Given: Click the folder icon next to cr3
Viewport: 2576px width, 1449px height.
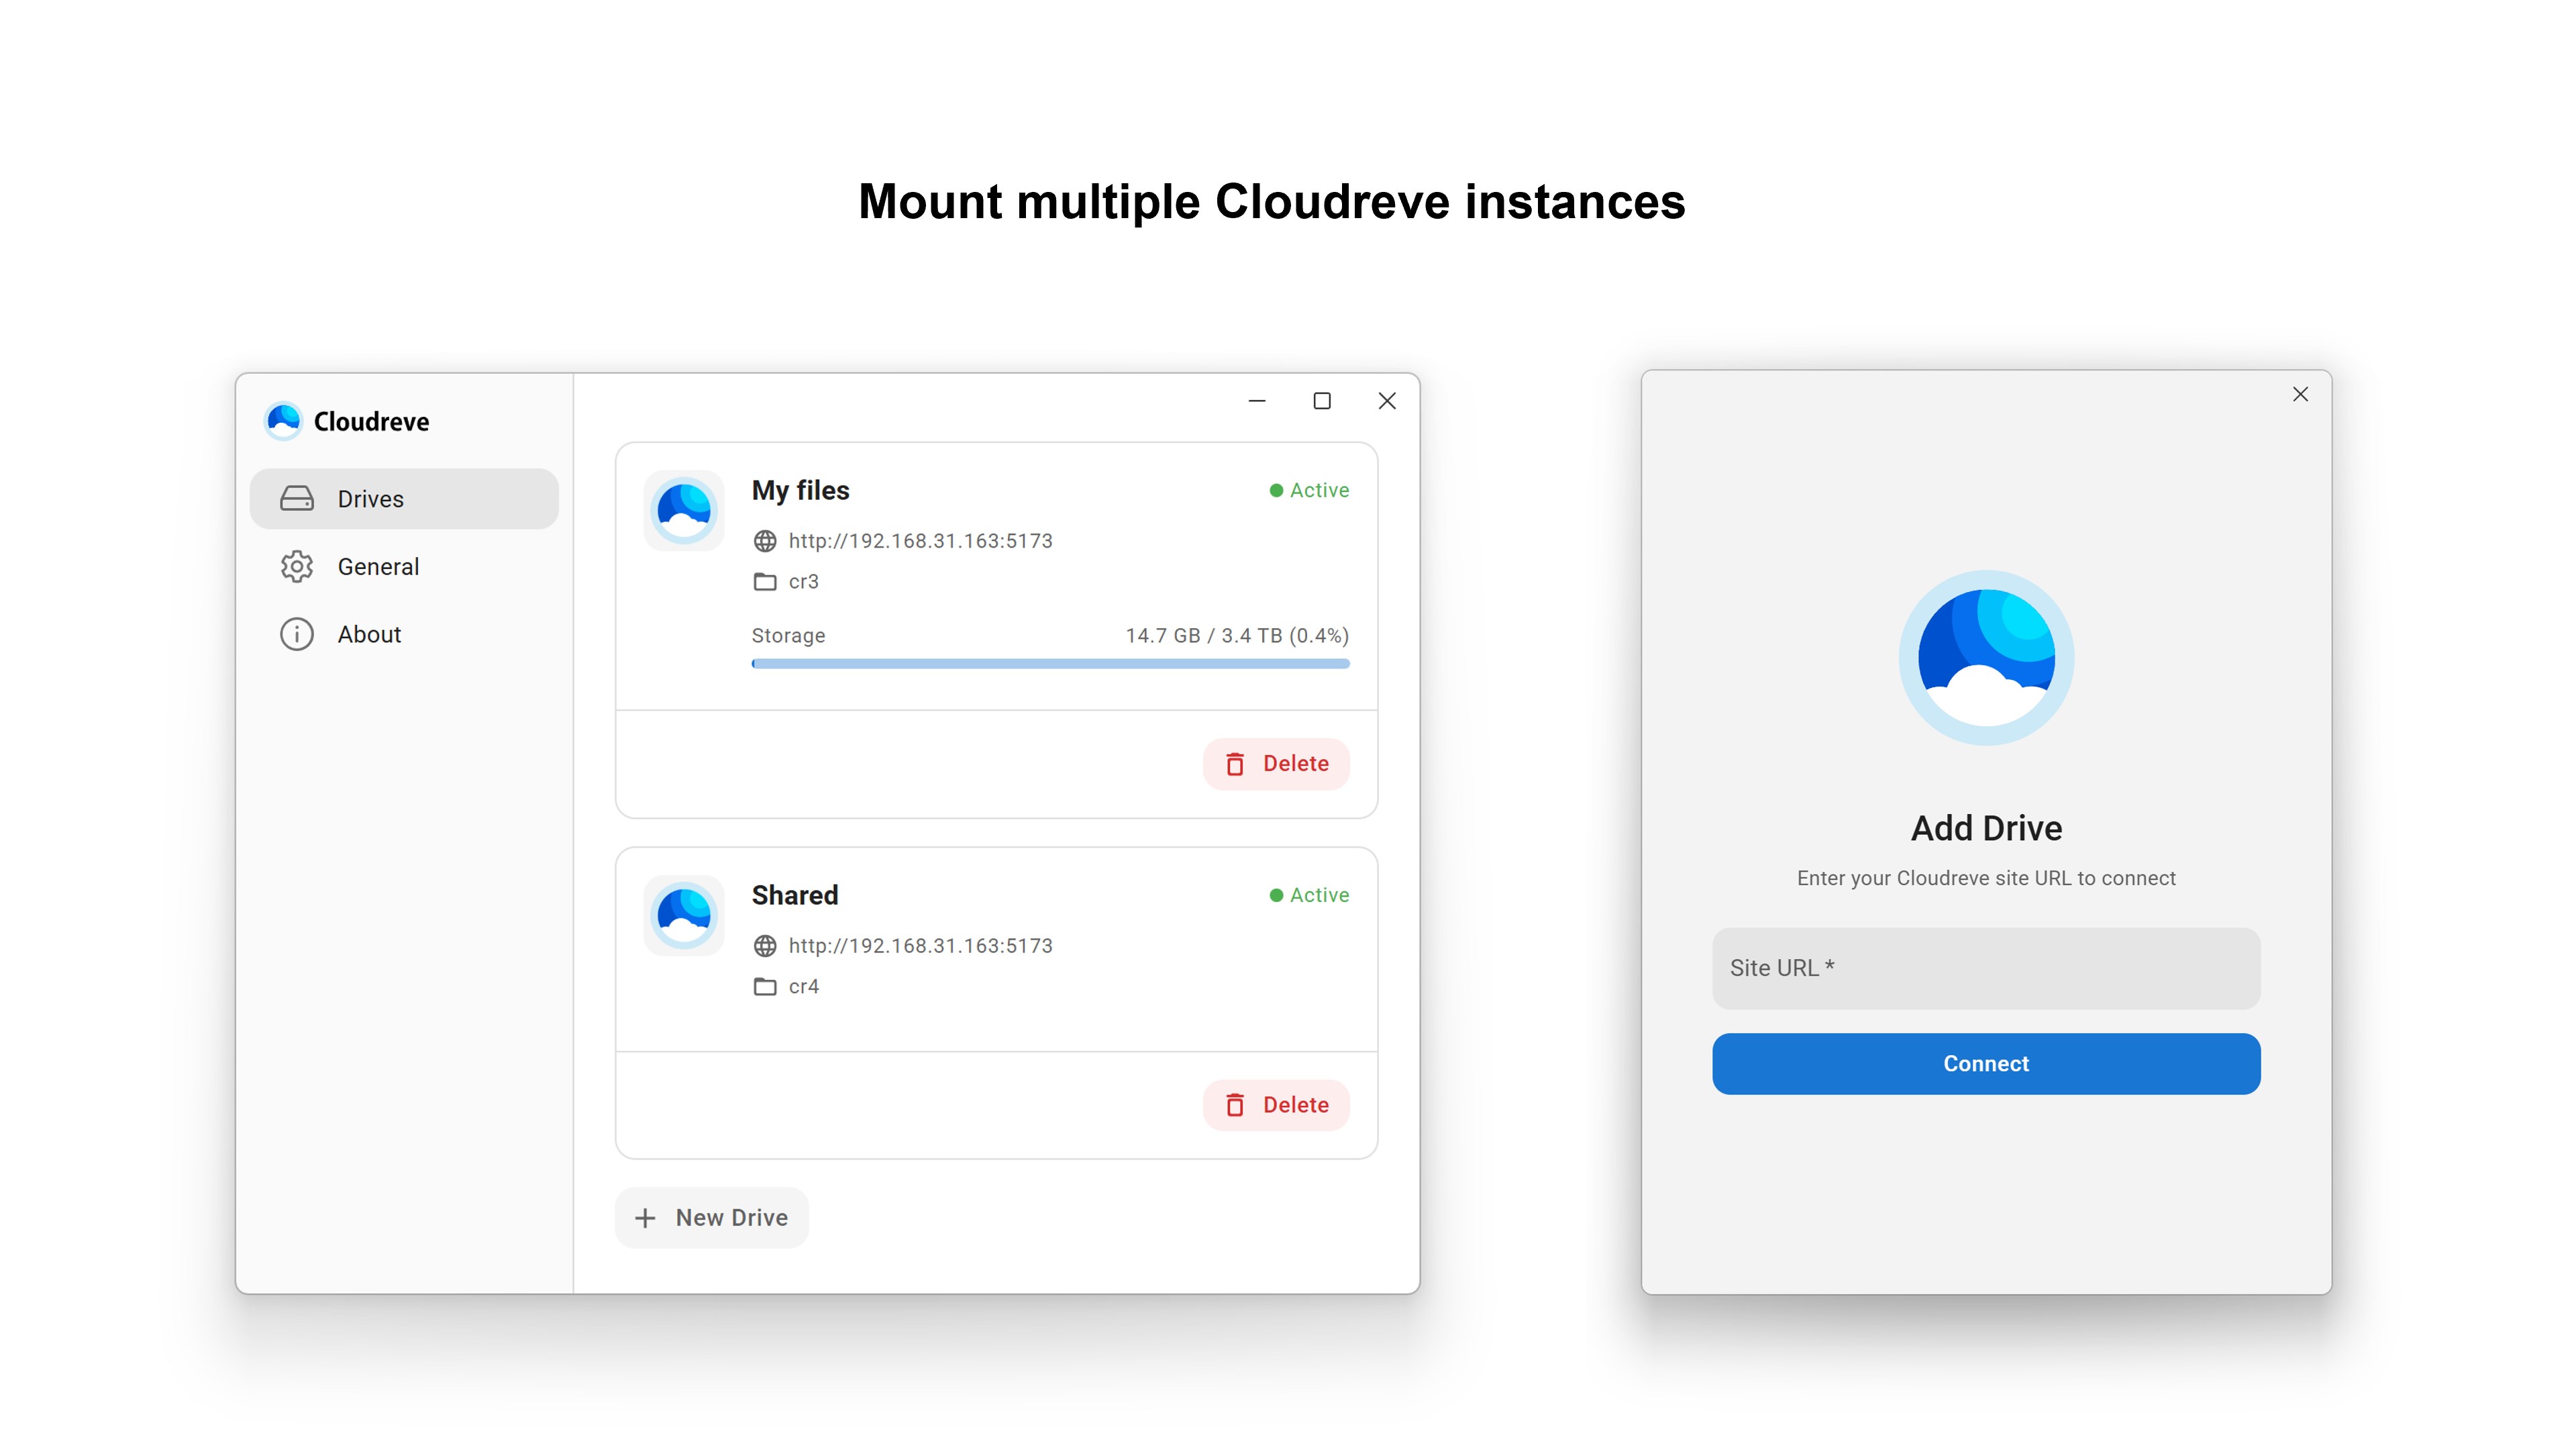Looking at the screenshot, I should pyautogui.click(x=765, y=582).
